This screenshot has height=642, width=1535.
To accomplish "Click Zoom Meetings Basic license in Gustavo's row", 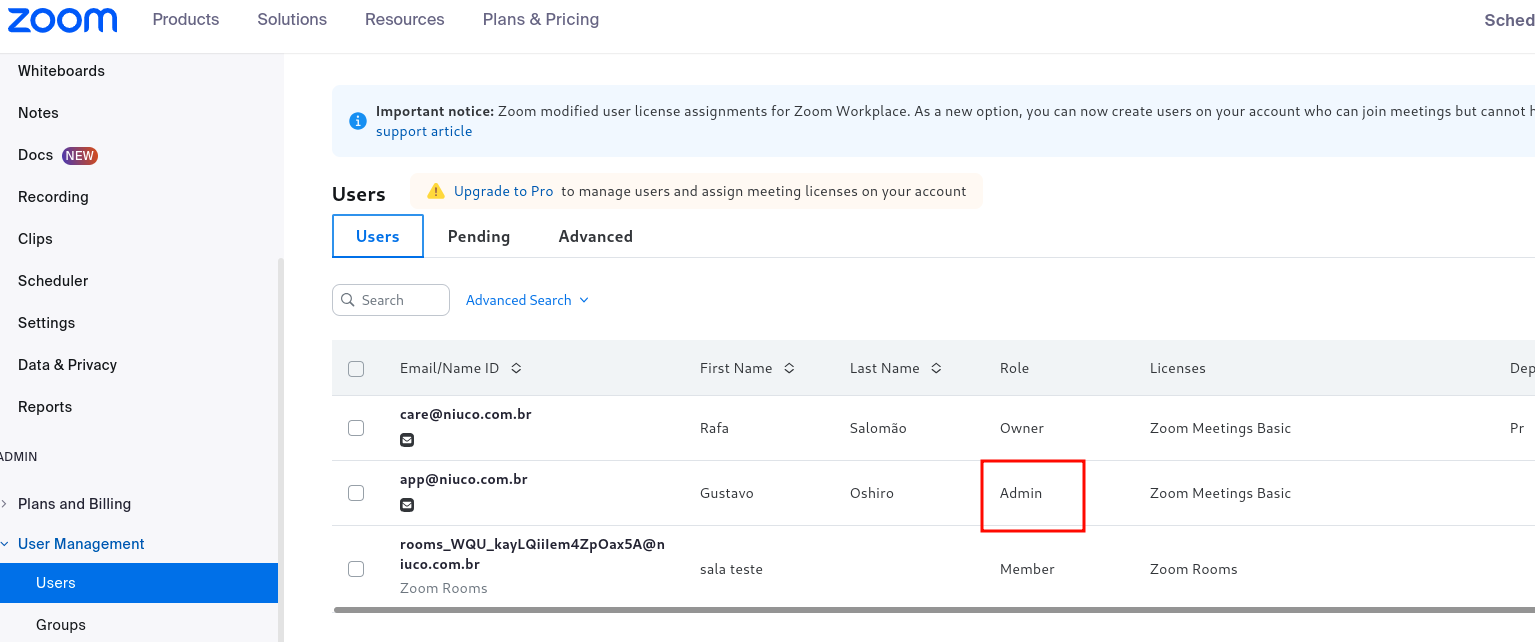I will [1220, 493].
